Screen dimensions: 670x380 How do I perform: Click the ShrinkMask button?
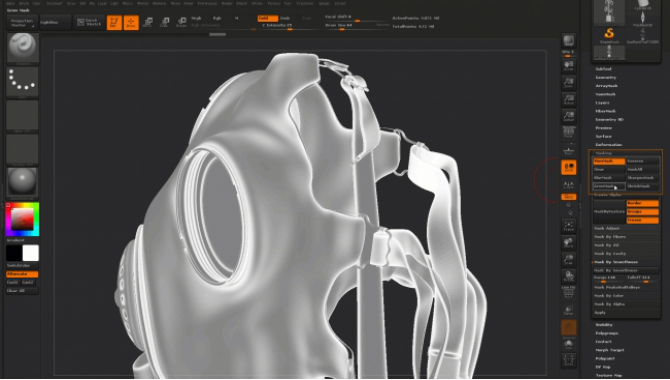643,186
